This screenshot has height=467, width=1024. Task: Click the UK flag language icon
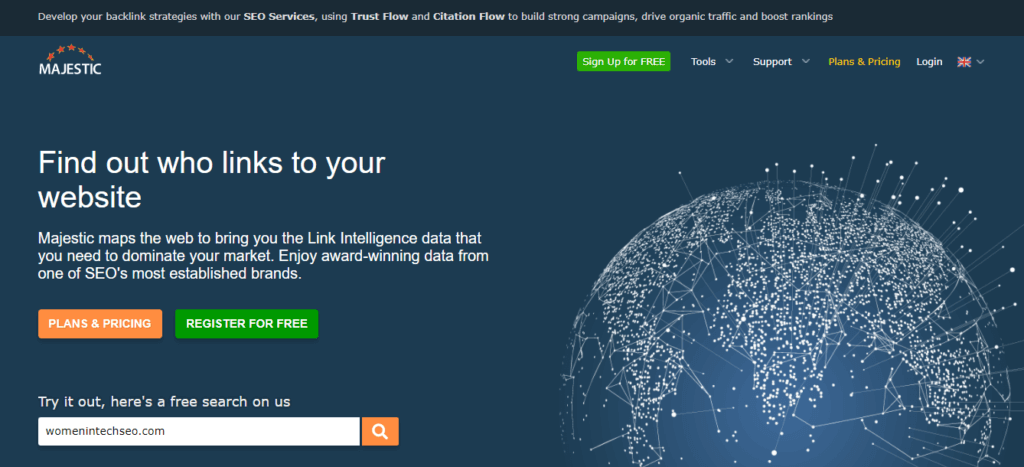(x=964, y=62)
